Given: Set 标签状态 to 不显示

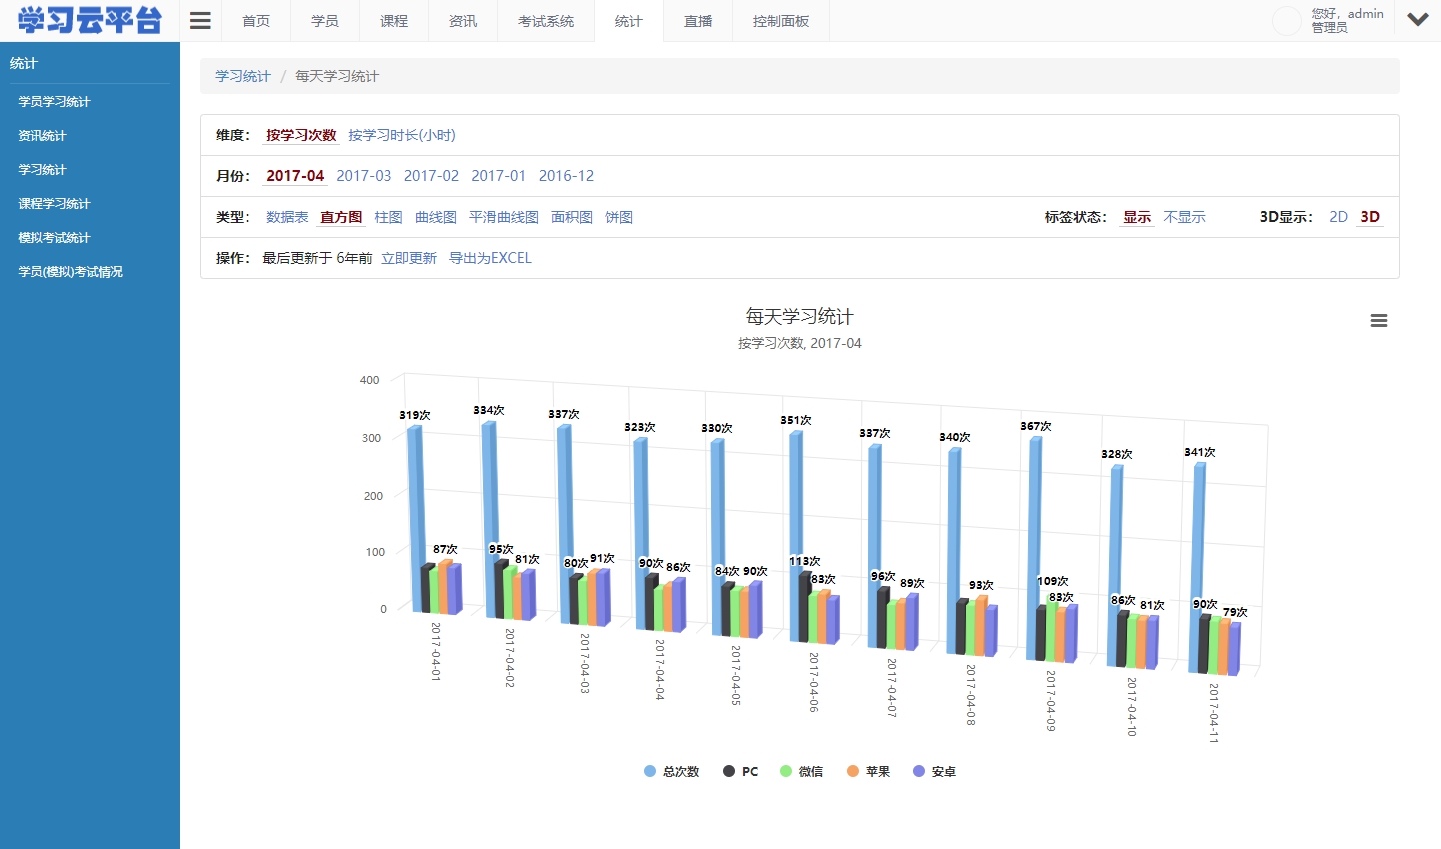Looking at the screenshot, I should (1184, 216).
